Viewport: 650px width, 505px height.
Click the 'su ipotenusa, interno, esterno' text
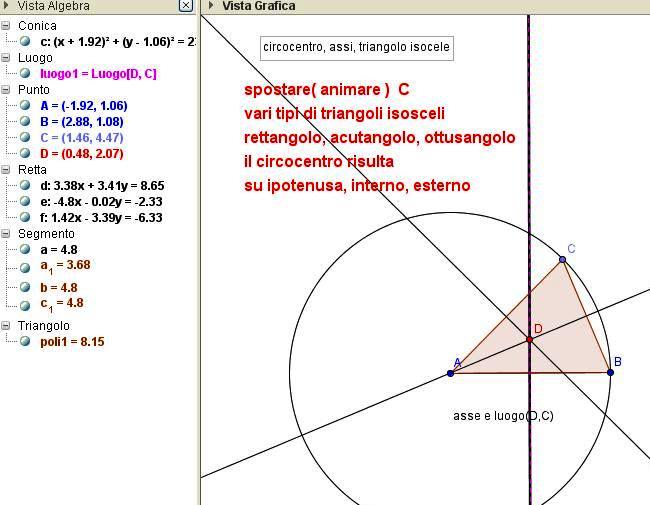[x=357, y=185]
